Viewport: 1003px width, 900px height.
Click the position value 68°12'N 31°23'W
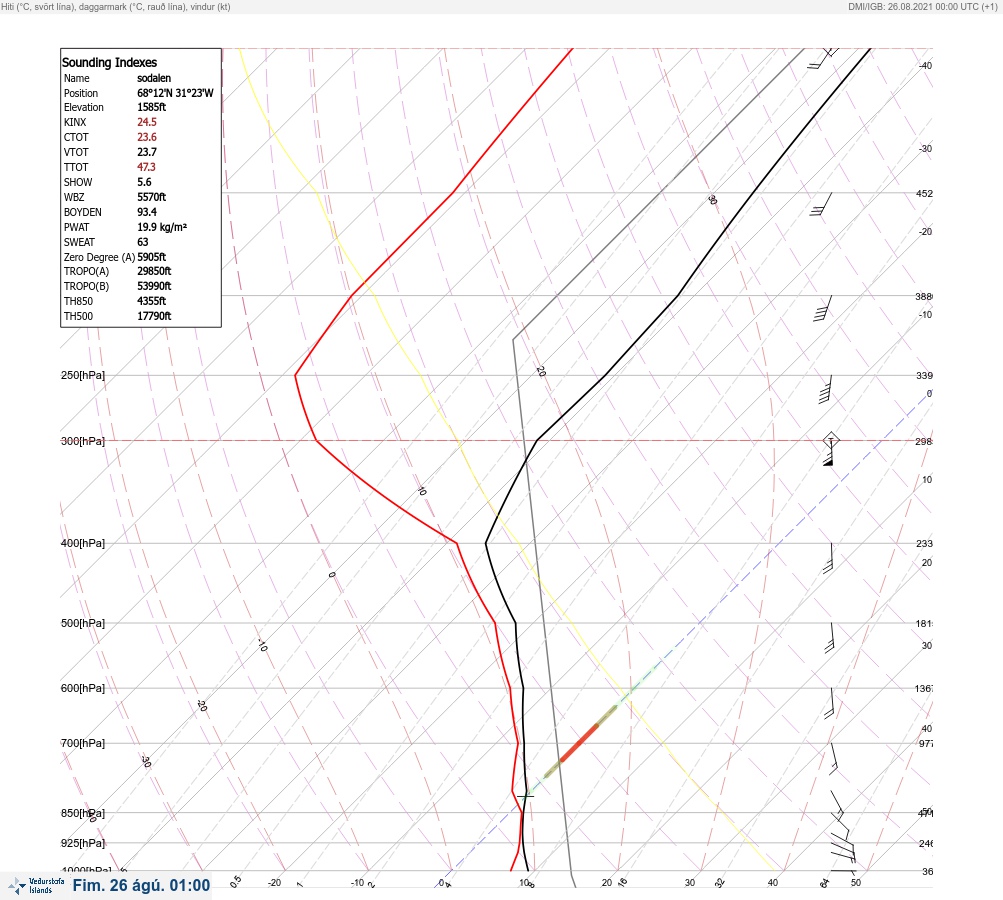pos(175,93)
